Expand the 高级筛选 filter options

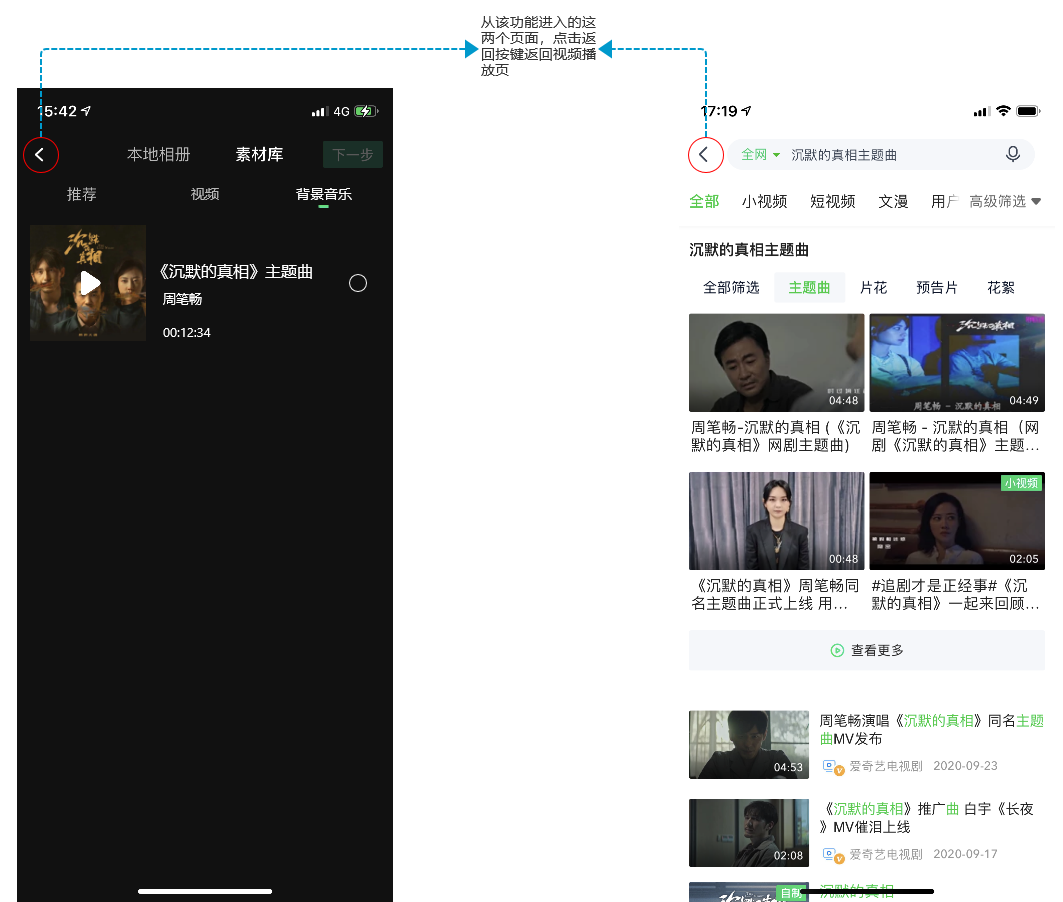tap(1005, 201)
